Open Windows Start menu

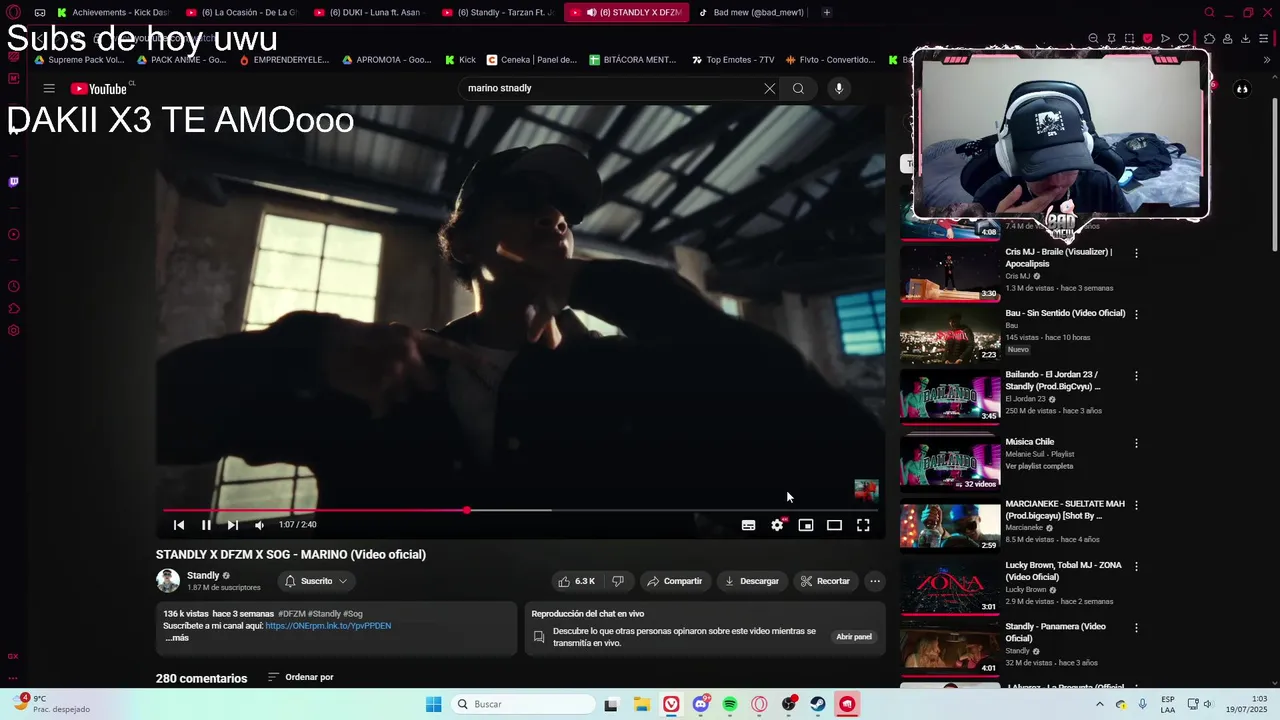coord(433,704)
